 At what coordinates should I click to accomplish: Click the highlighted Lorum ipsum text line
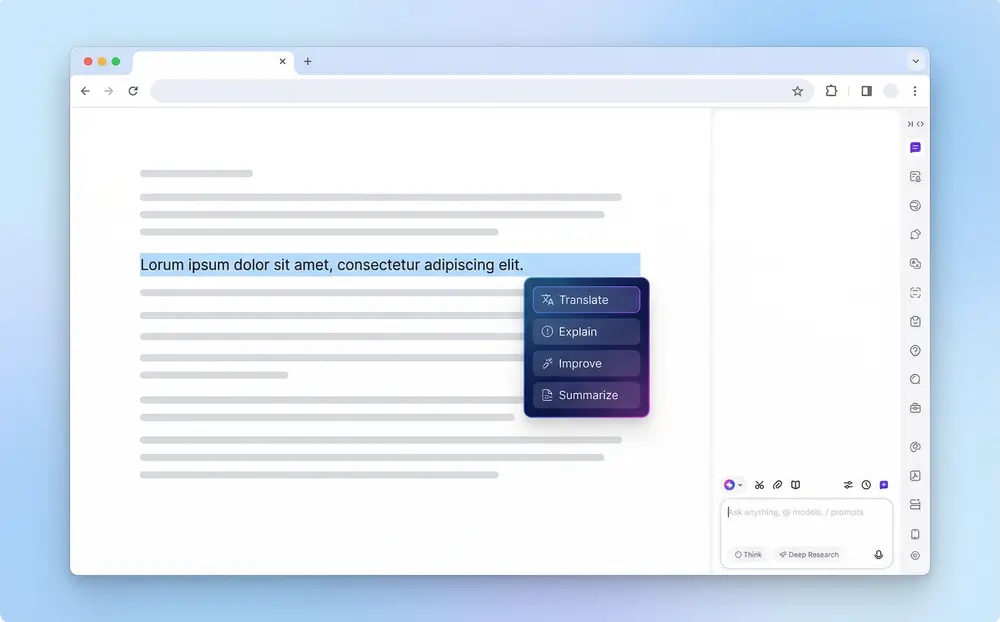[x=390, y=265]
